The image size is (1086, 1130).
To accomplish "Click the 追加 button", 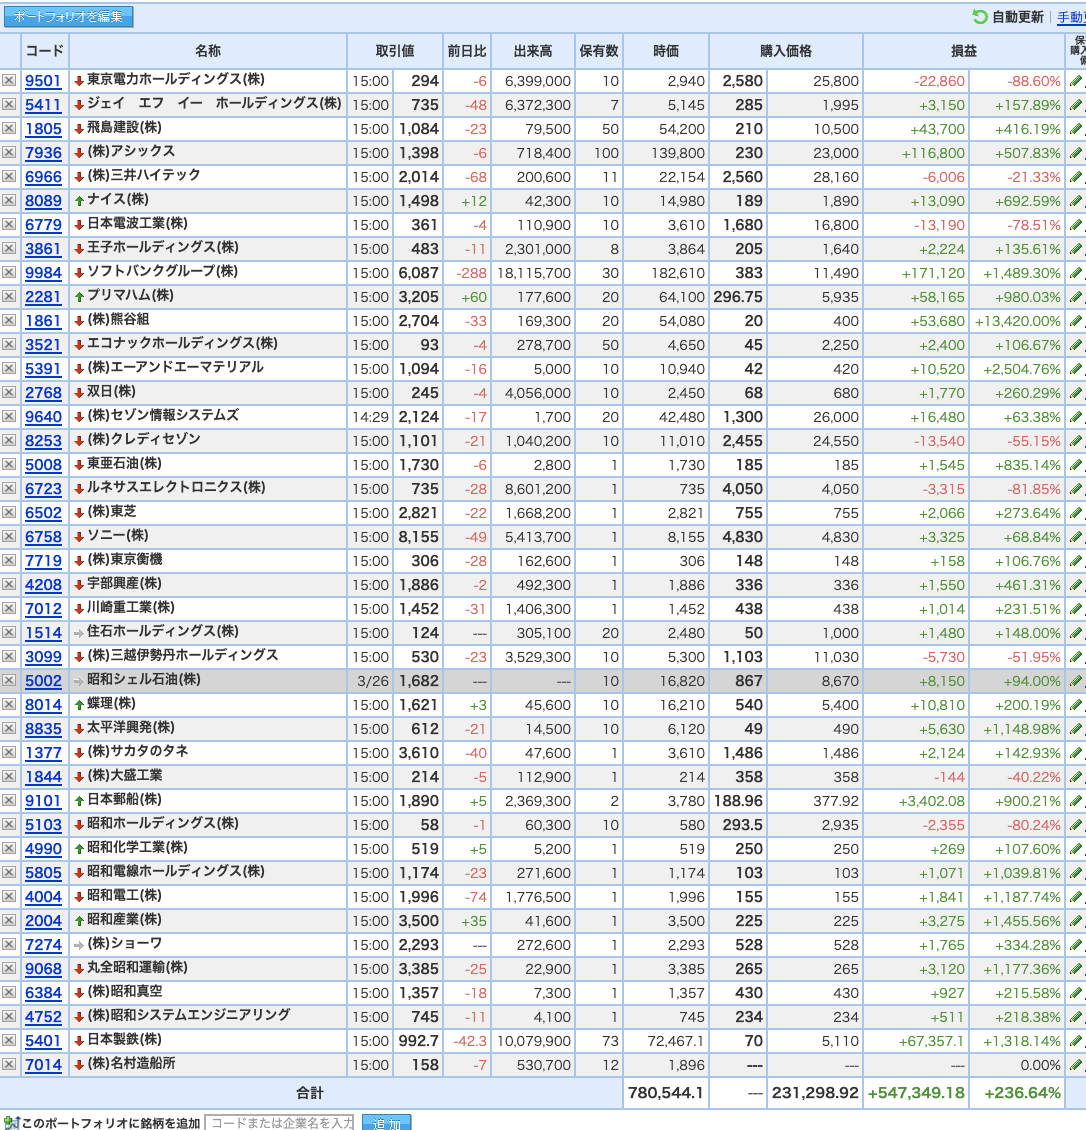I will 386,1123.
